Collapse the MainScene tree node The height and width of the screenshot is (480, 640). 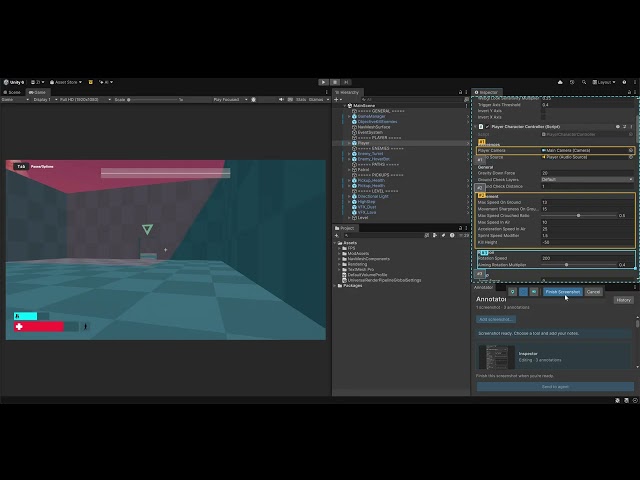click(x=344, y=106)
